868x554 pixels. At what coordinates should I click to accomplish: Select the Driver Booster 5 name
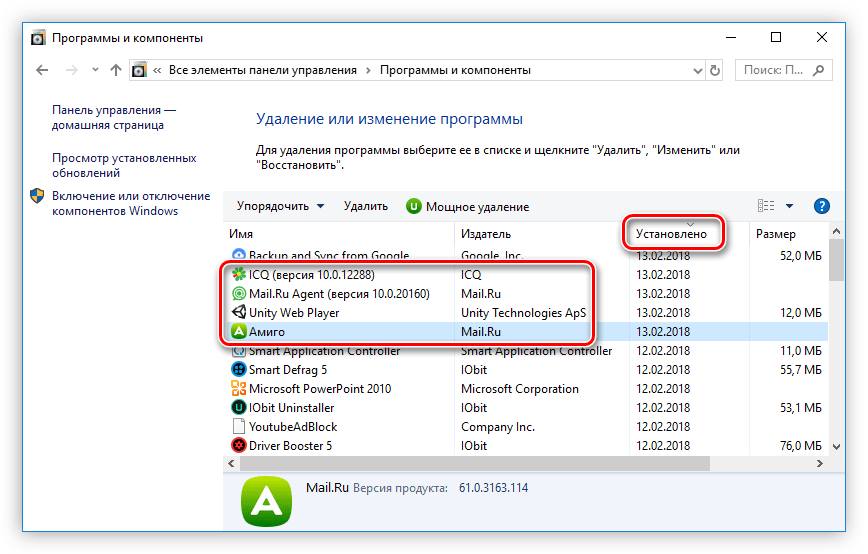pos(291,446)
